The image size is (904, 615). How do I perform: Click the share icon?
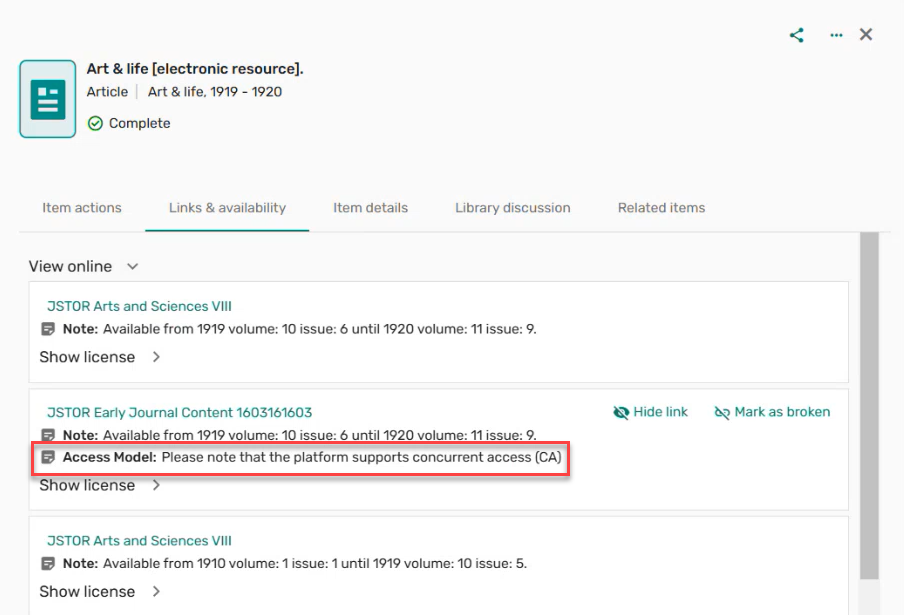(797, 35)
